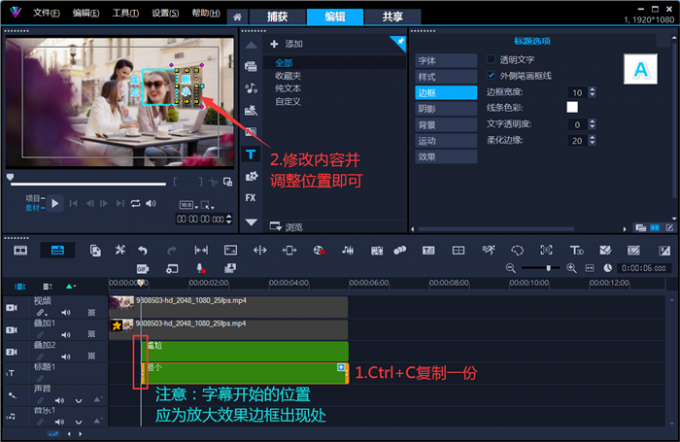Click the mask creator icon
Image resolution: width=680 pixels, height=442 pixels.
point(517,250)
